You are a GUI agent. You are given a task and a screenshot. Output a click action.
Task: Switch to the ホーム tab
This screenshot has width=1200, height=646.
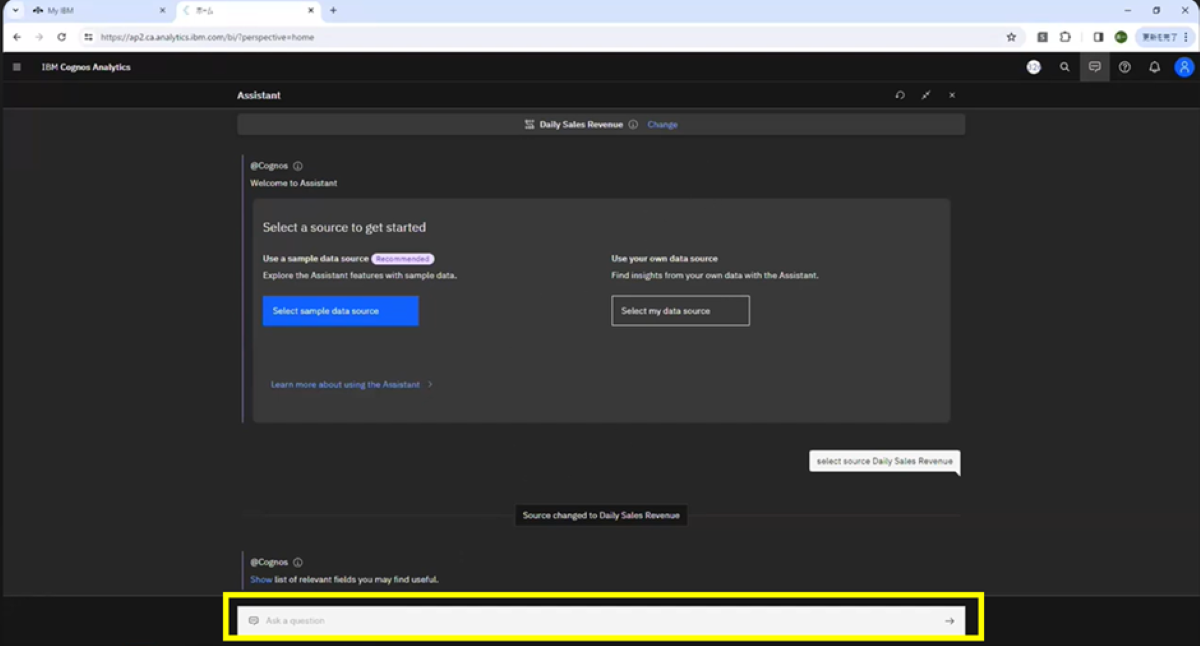click(248, 10)
